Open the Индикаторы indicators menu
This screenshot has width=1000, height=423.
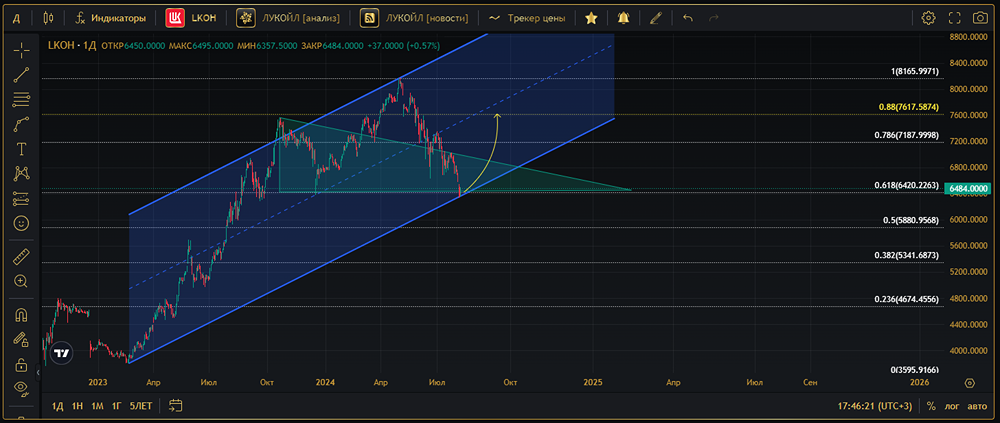point(111,18)
